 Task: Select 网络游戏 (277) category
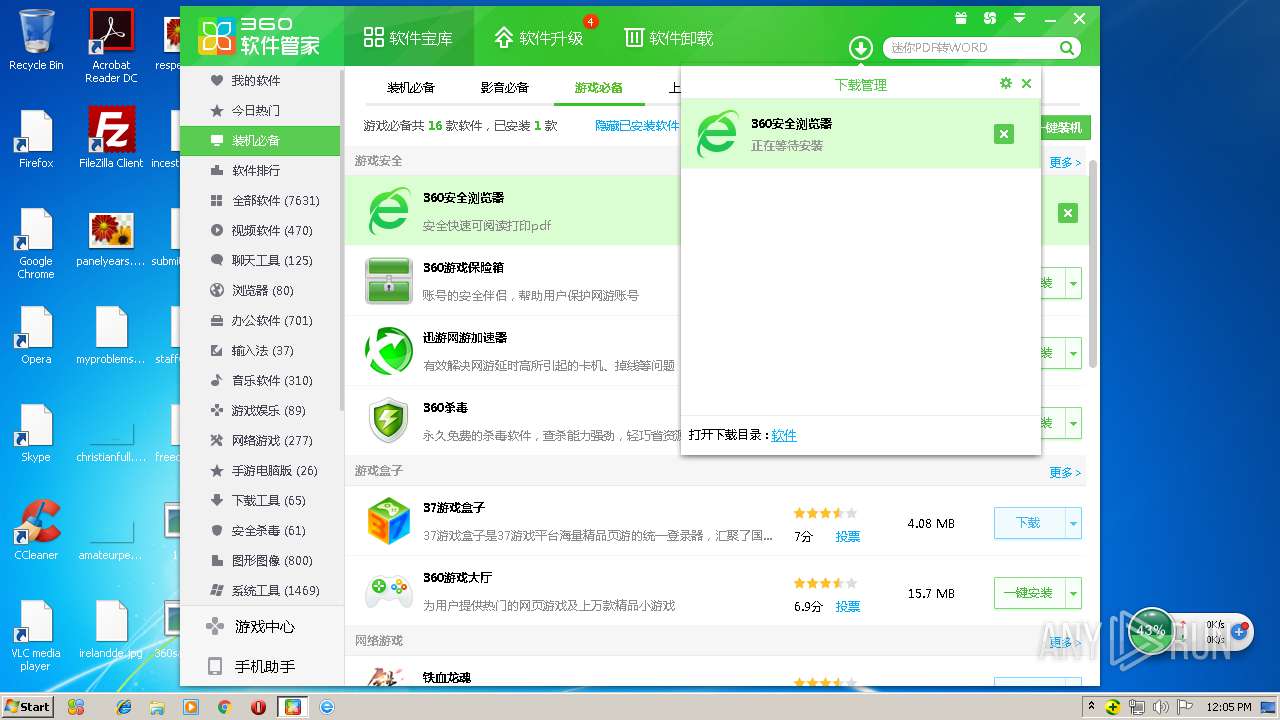(x=260, y=440)
